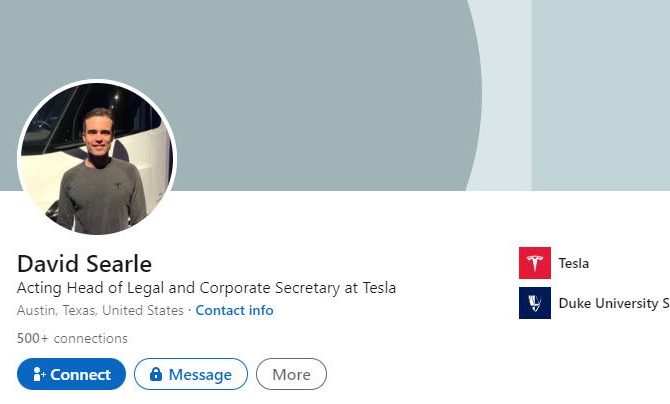Click the name David Searle
The width and height of the screenshot is (670, 404).
click(x=85, y=264)
